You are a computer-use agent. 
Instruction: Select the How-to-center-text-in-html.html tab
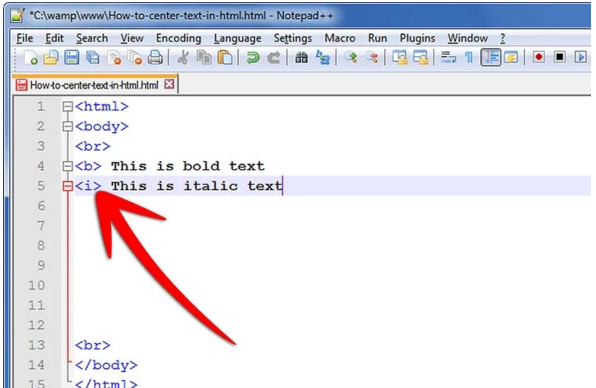click(94, 85)
